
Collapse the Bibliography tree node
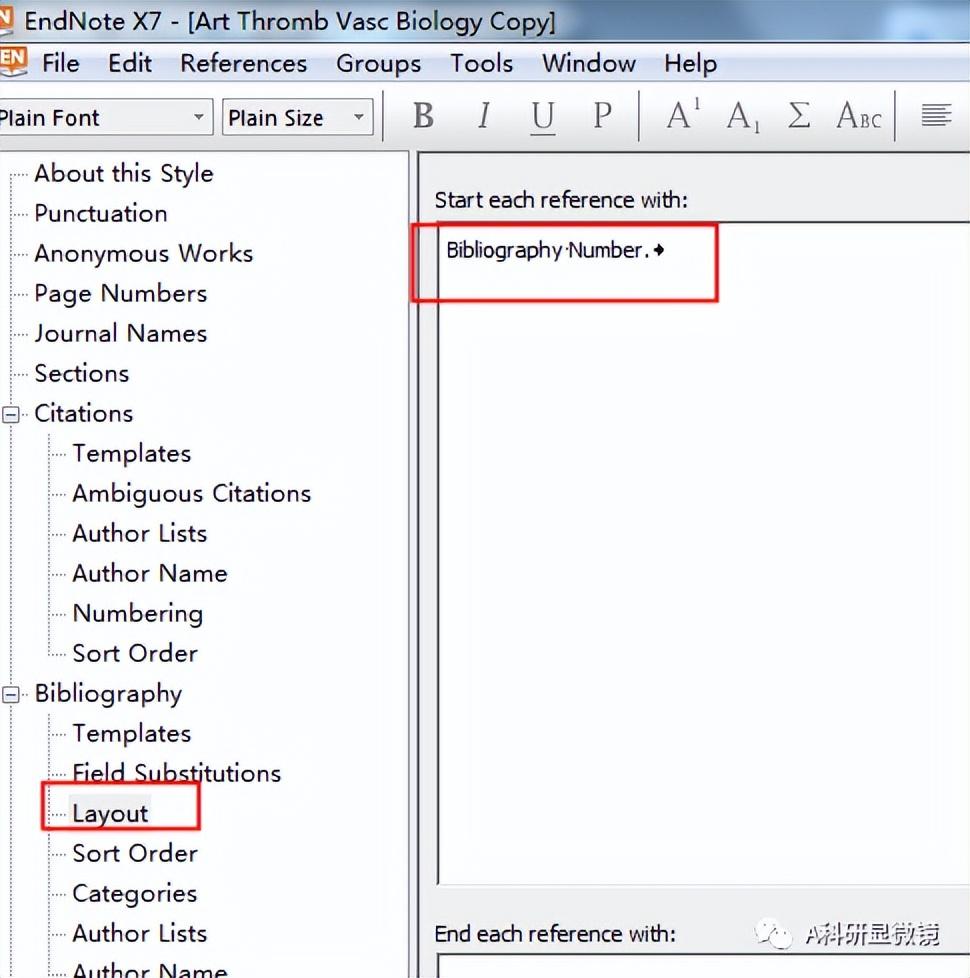(11, 694)
